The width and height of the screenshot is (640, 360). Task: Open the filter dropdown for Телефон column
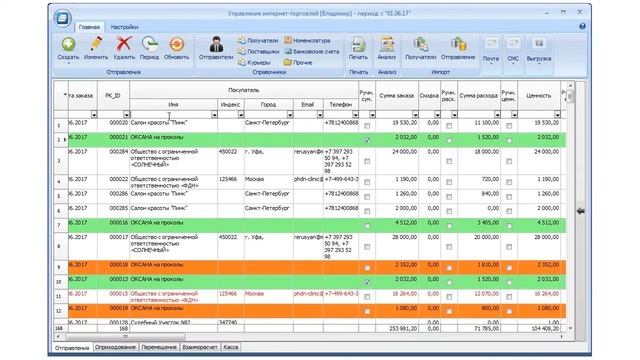(x=355, y=115)
